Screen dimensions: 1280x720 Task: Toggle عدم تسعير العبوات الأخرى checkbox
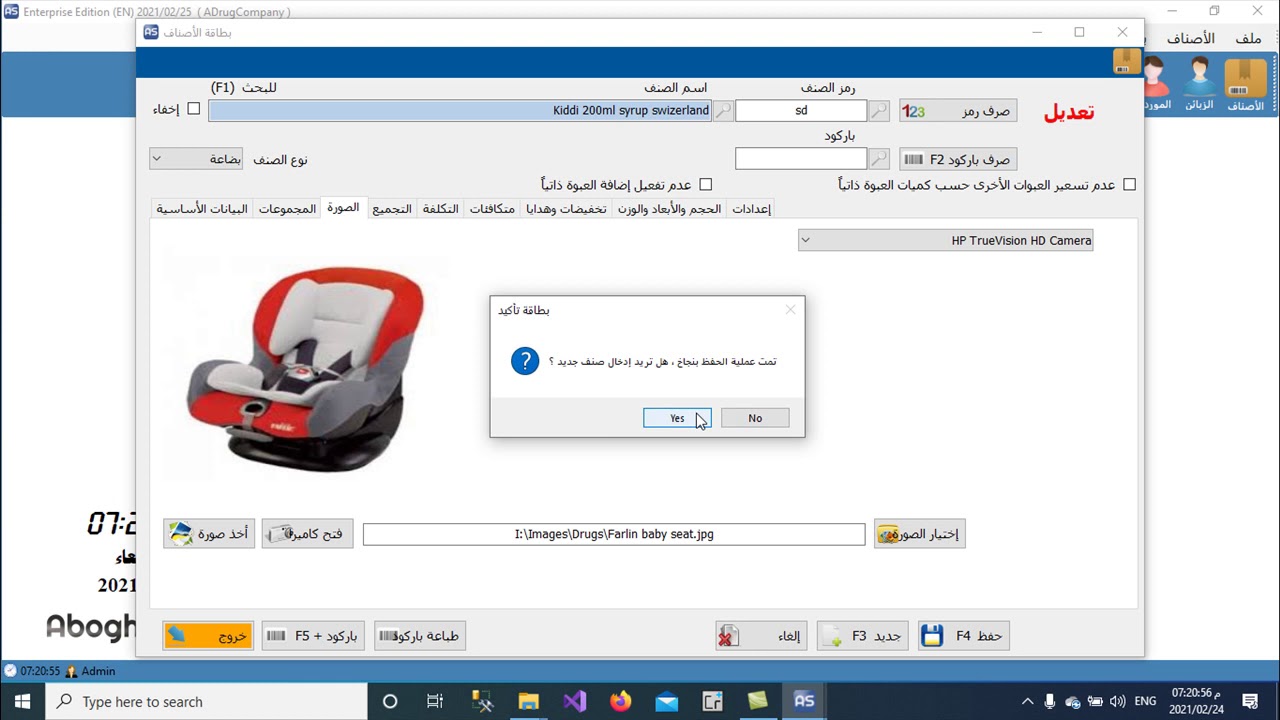tap(1129, 184)
